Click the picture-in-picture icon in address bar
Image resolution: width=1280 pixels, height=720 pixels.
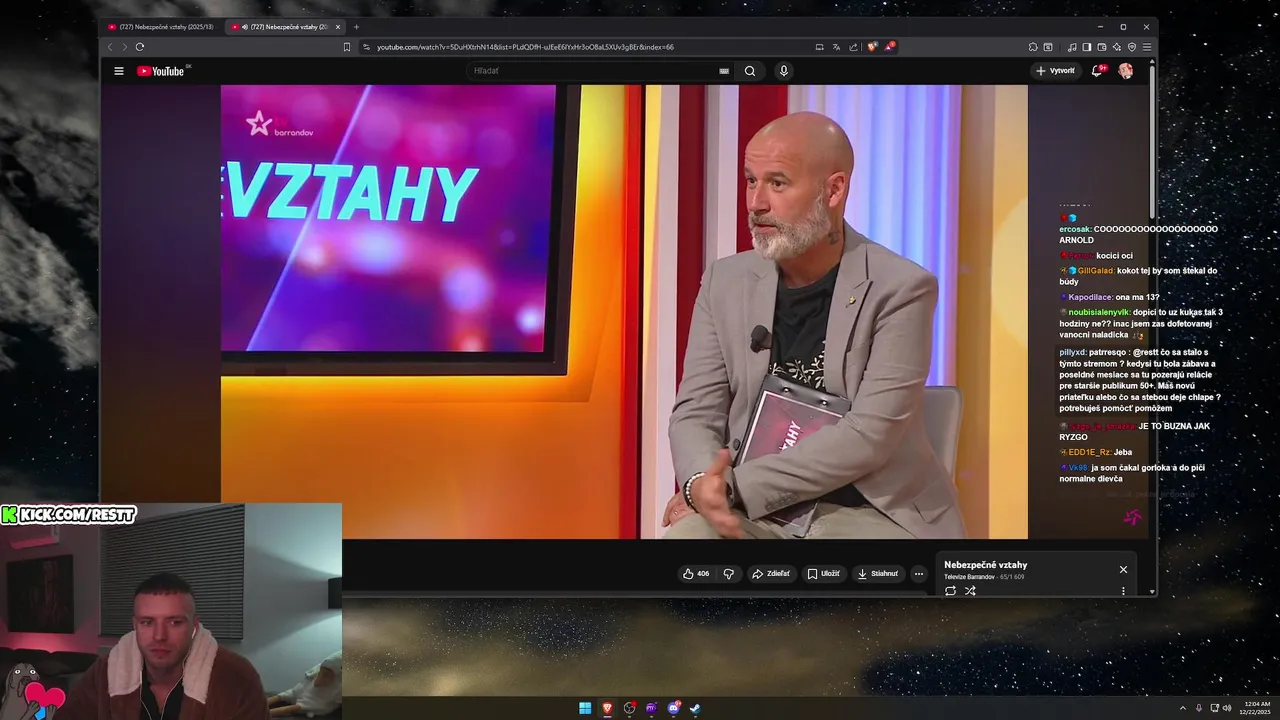coord(819,47)
